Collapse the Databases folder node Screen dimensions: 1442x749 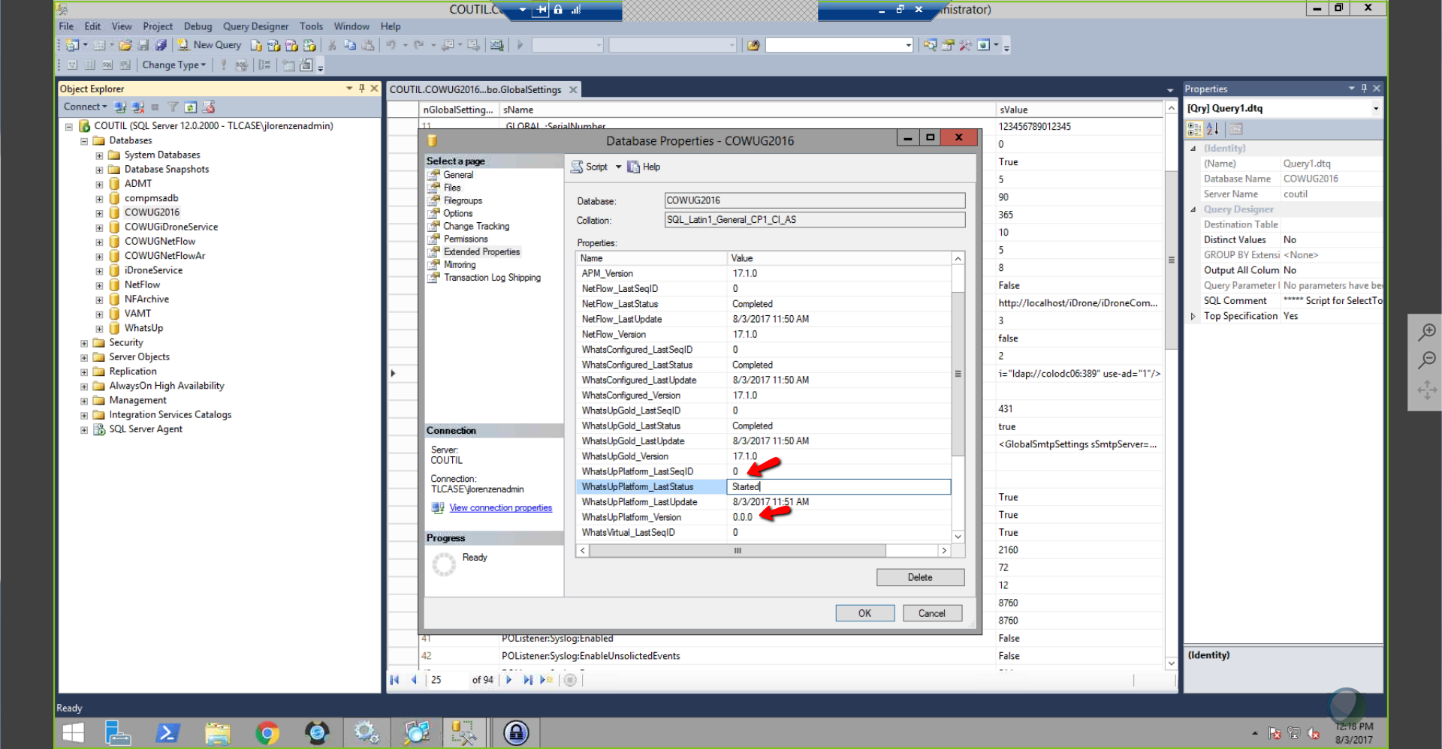click(84, 141)
